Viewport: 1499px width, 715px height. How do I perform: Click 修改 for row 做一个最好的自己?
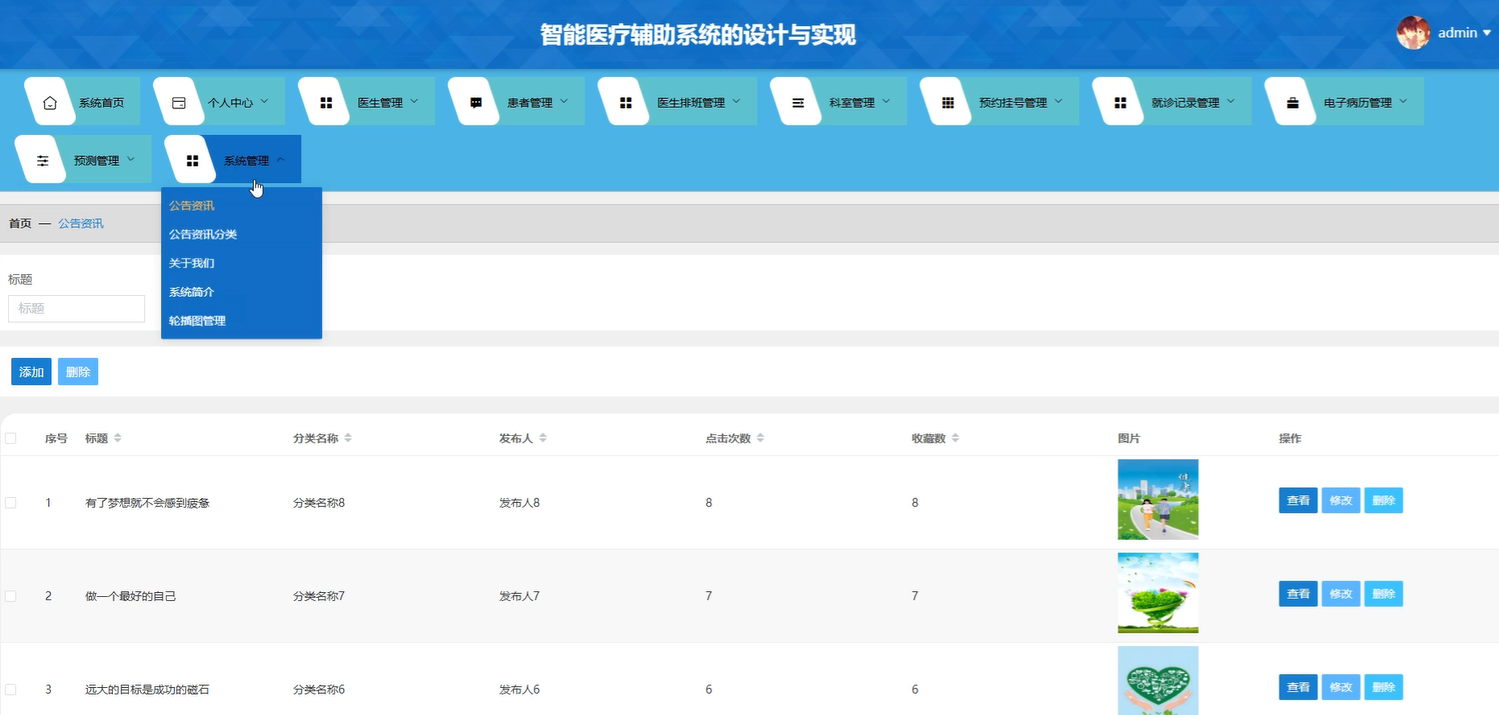(x=1341, y=594)
